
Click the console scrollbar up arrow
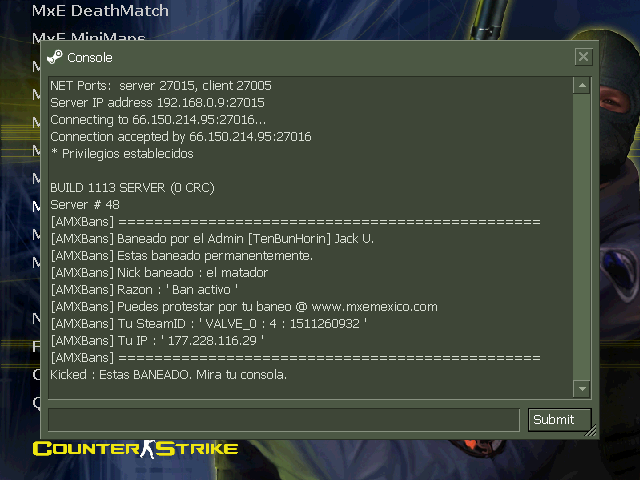582,85
